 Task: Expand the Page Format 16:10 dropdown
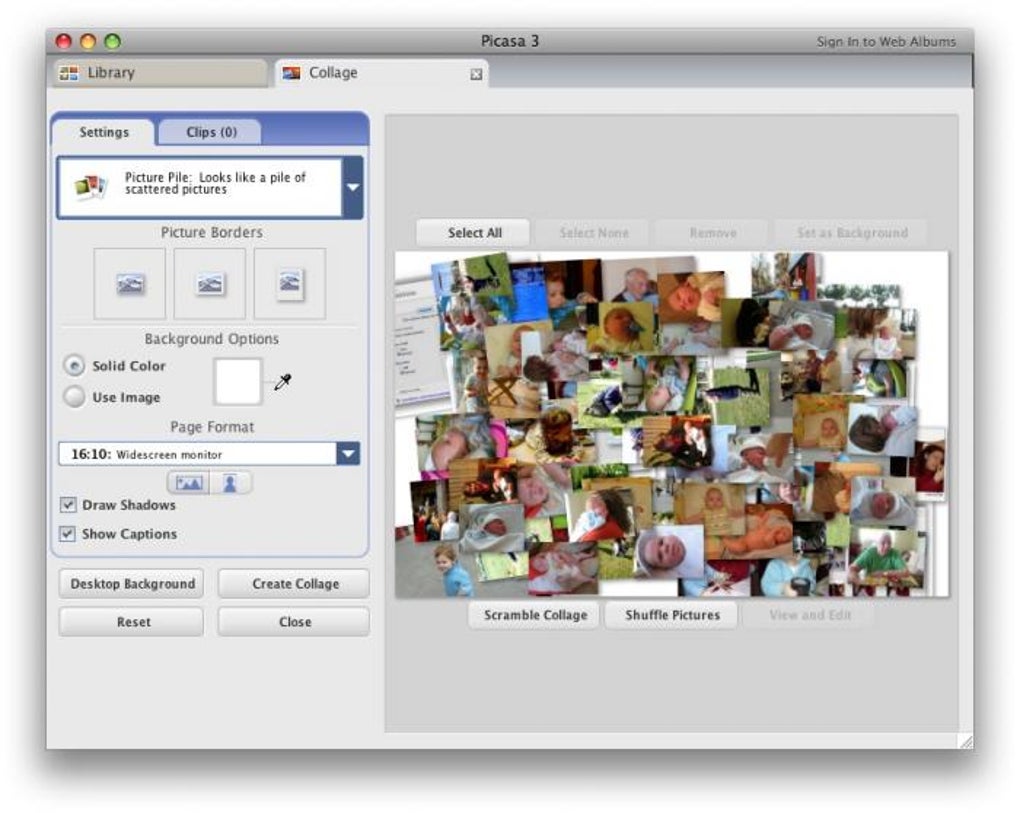348,453
